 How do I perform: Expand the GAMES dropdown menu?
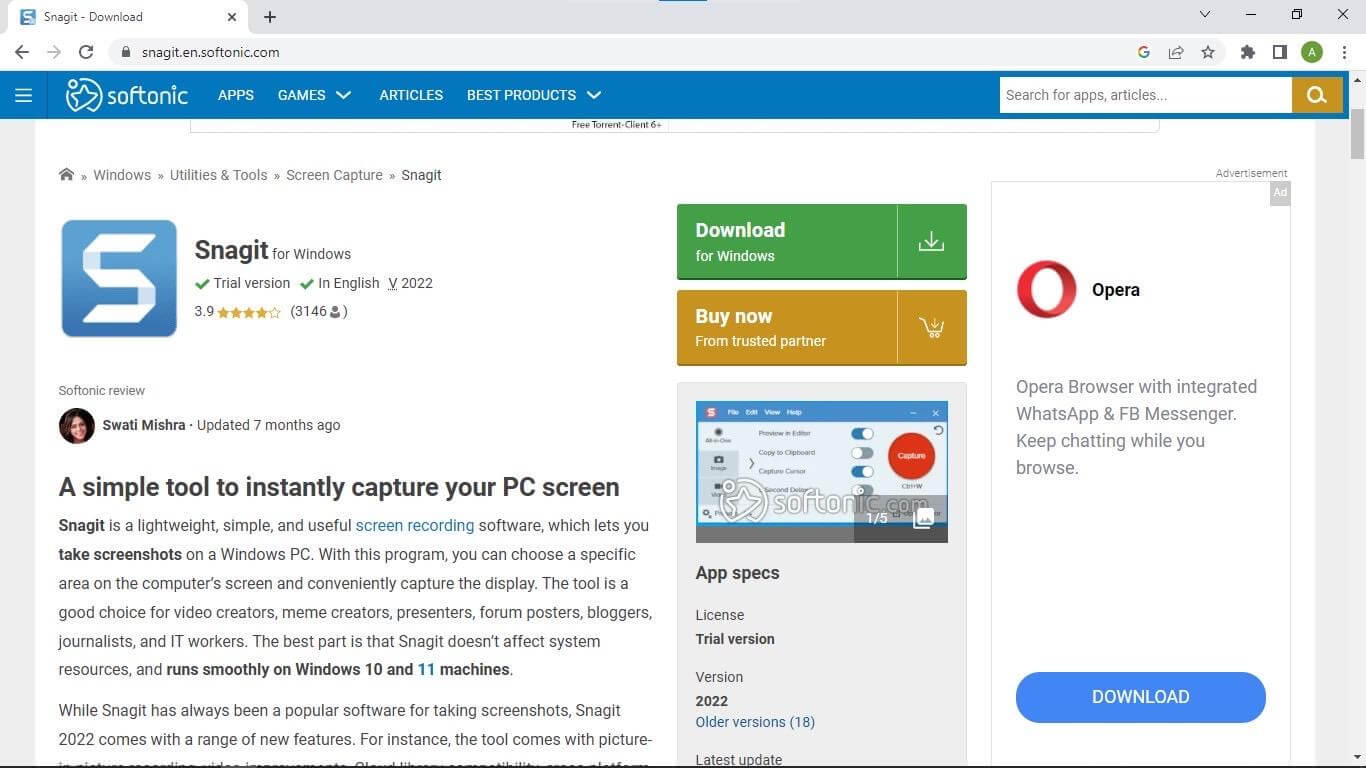click(x=314, y=94)
